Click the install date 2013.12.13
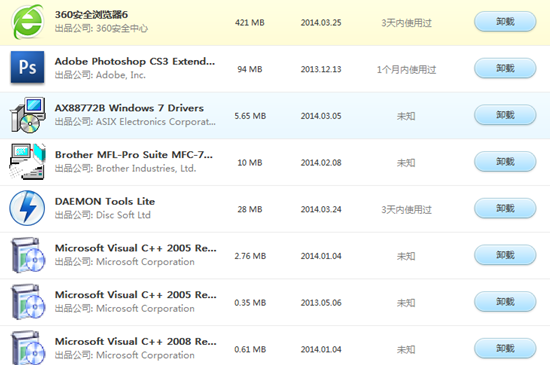 tap(321, 69)
